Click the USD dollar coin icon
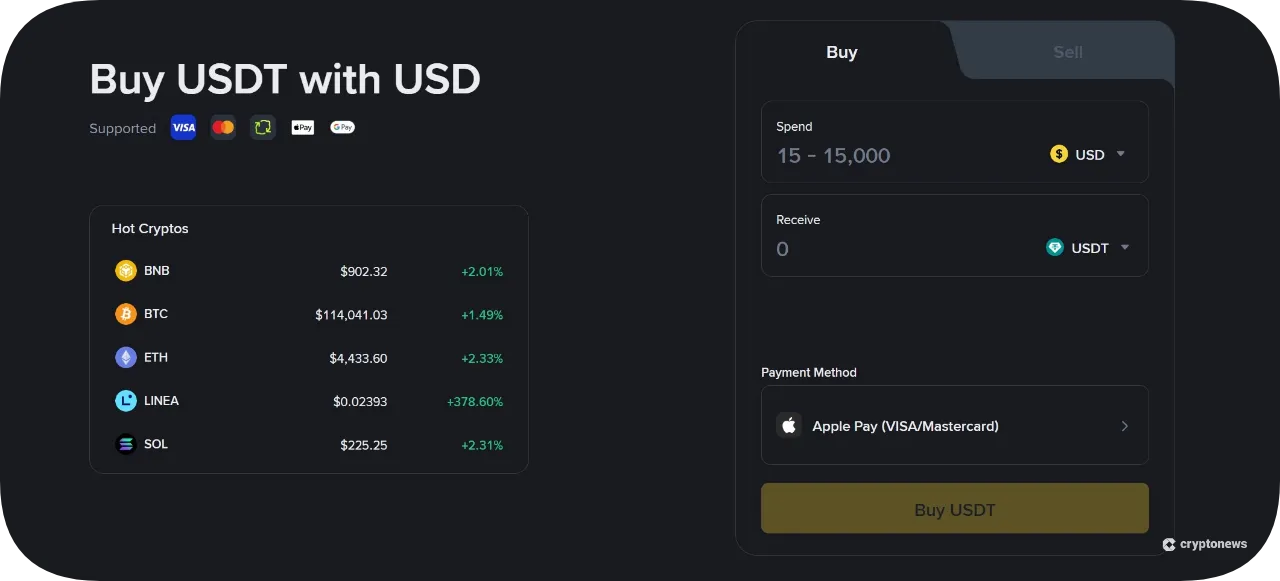The width and height of the screenshot is (1280, 581). click(1058, 154)
